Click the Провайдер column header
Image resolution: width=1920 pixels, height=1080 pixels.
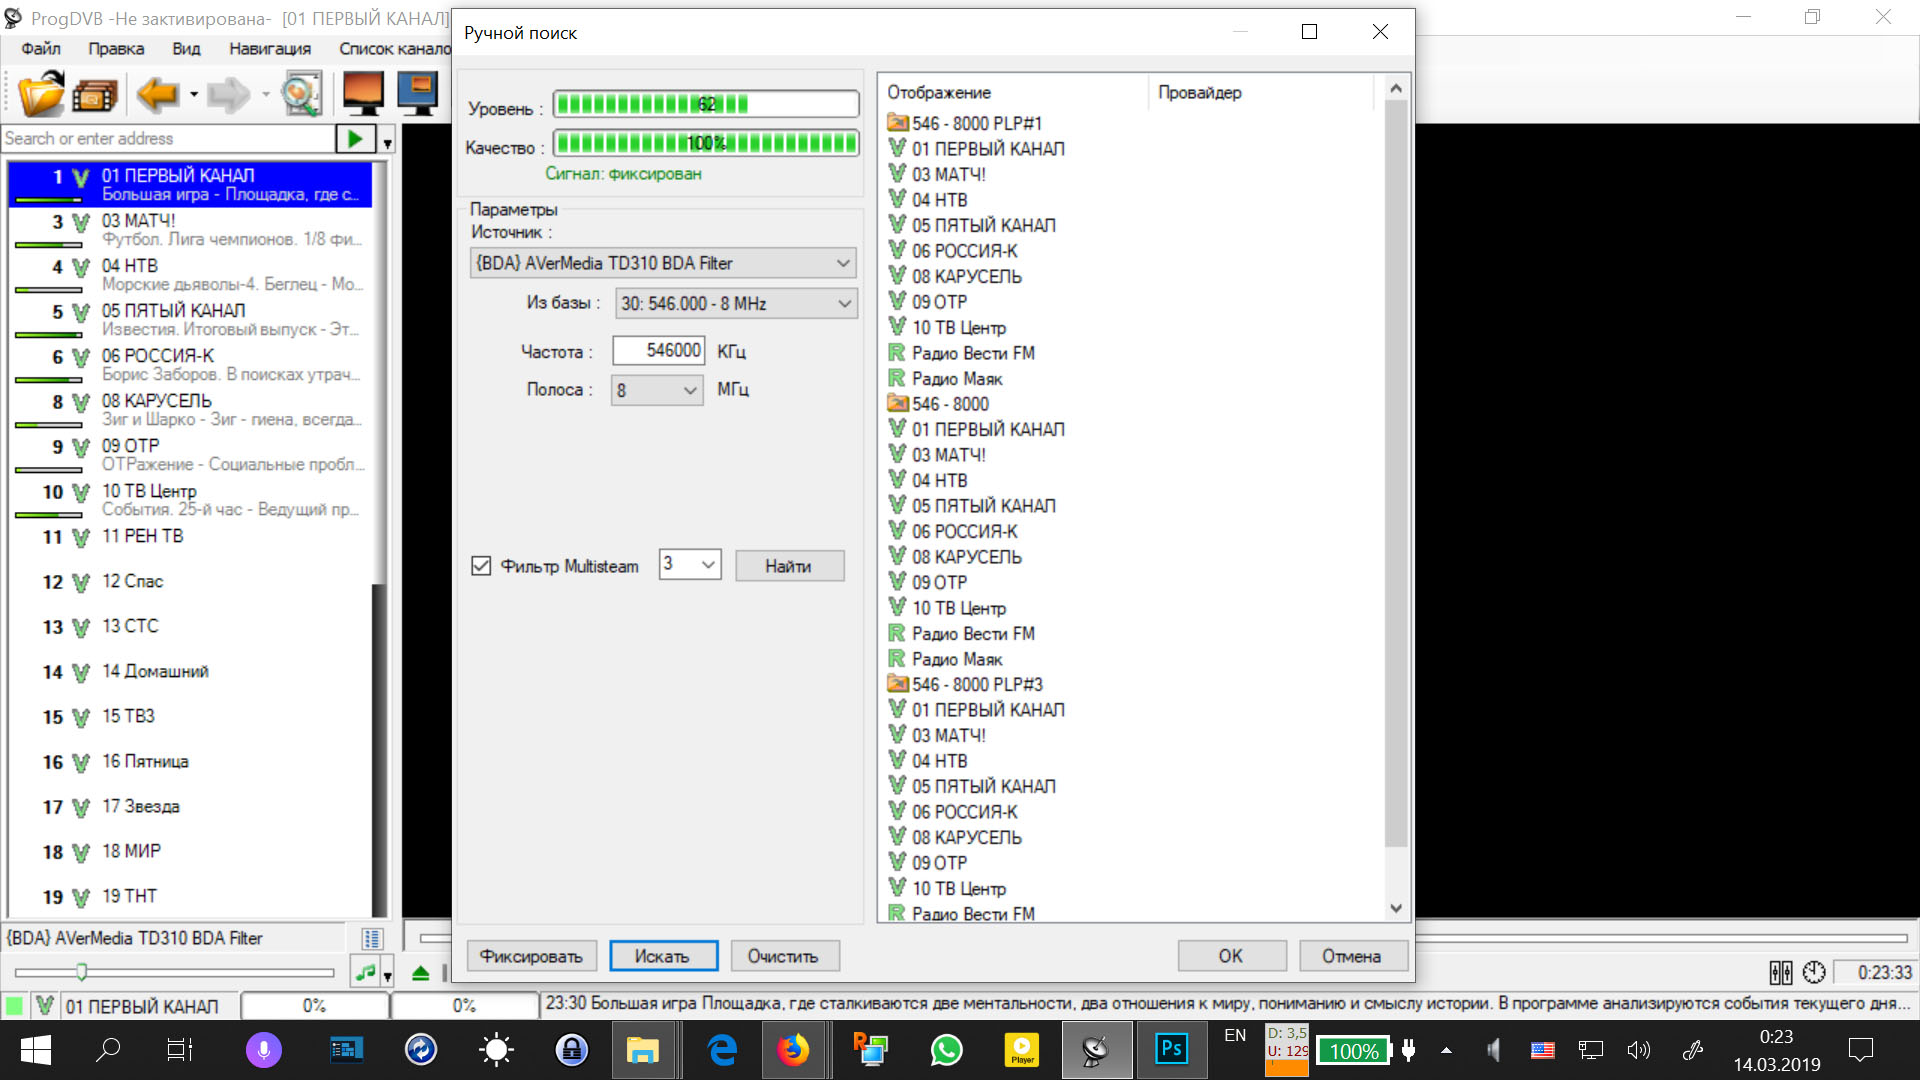click(x=1262, y=92)
